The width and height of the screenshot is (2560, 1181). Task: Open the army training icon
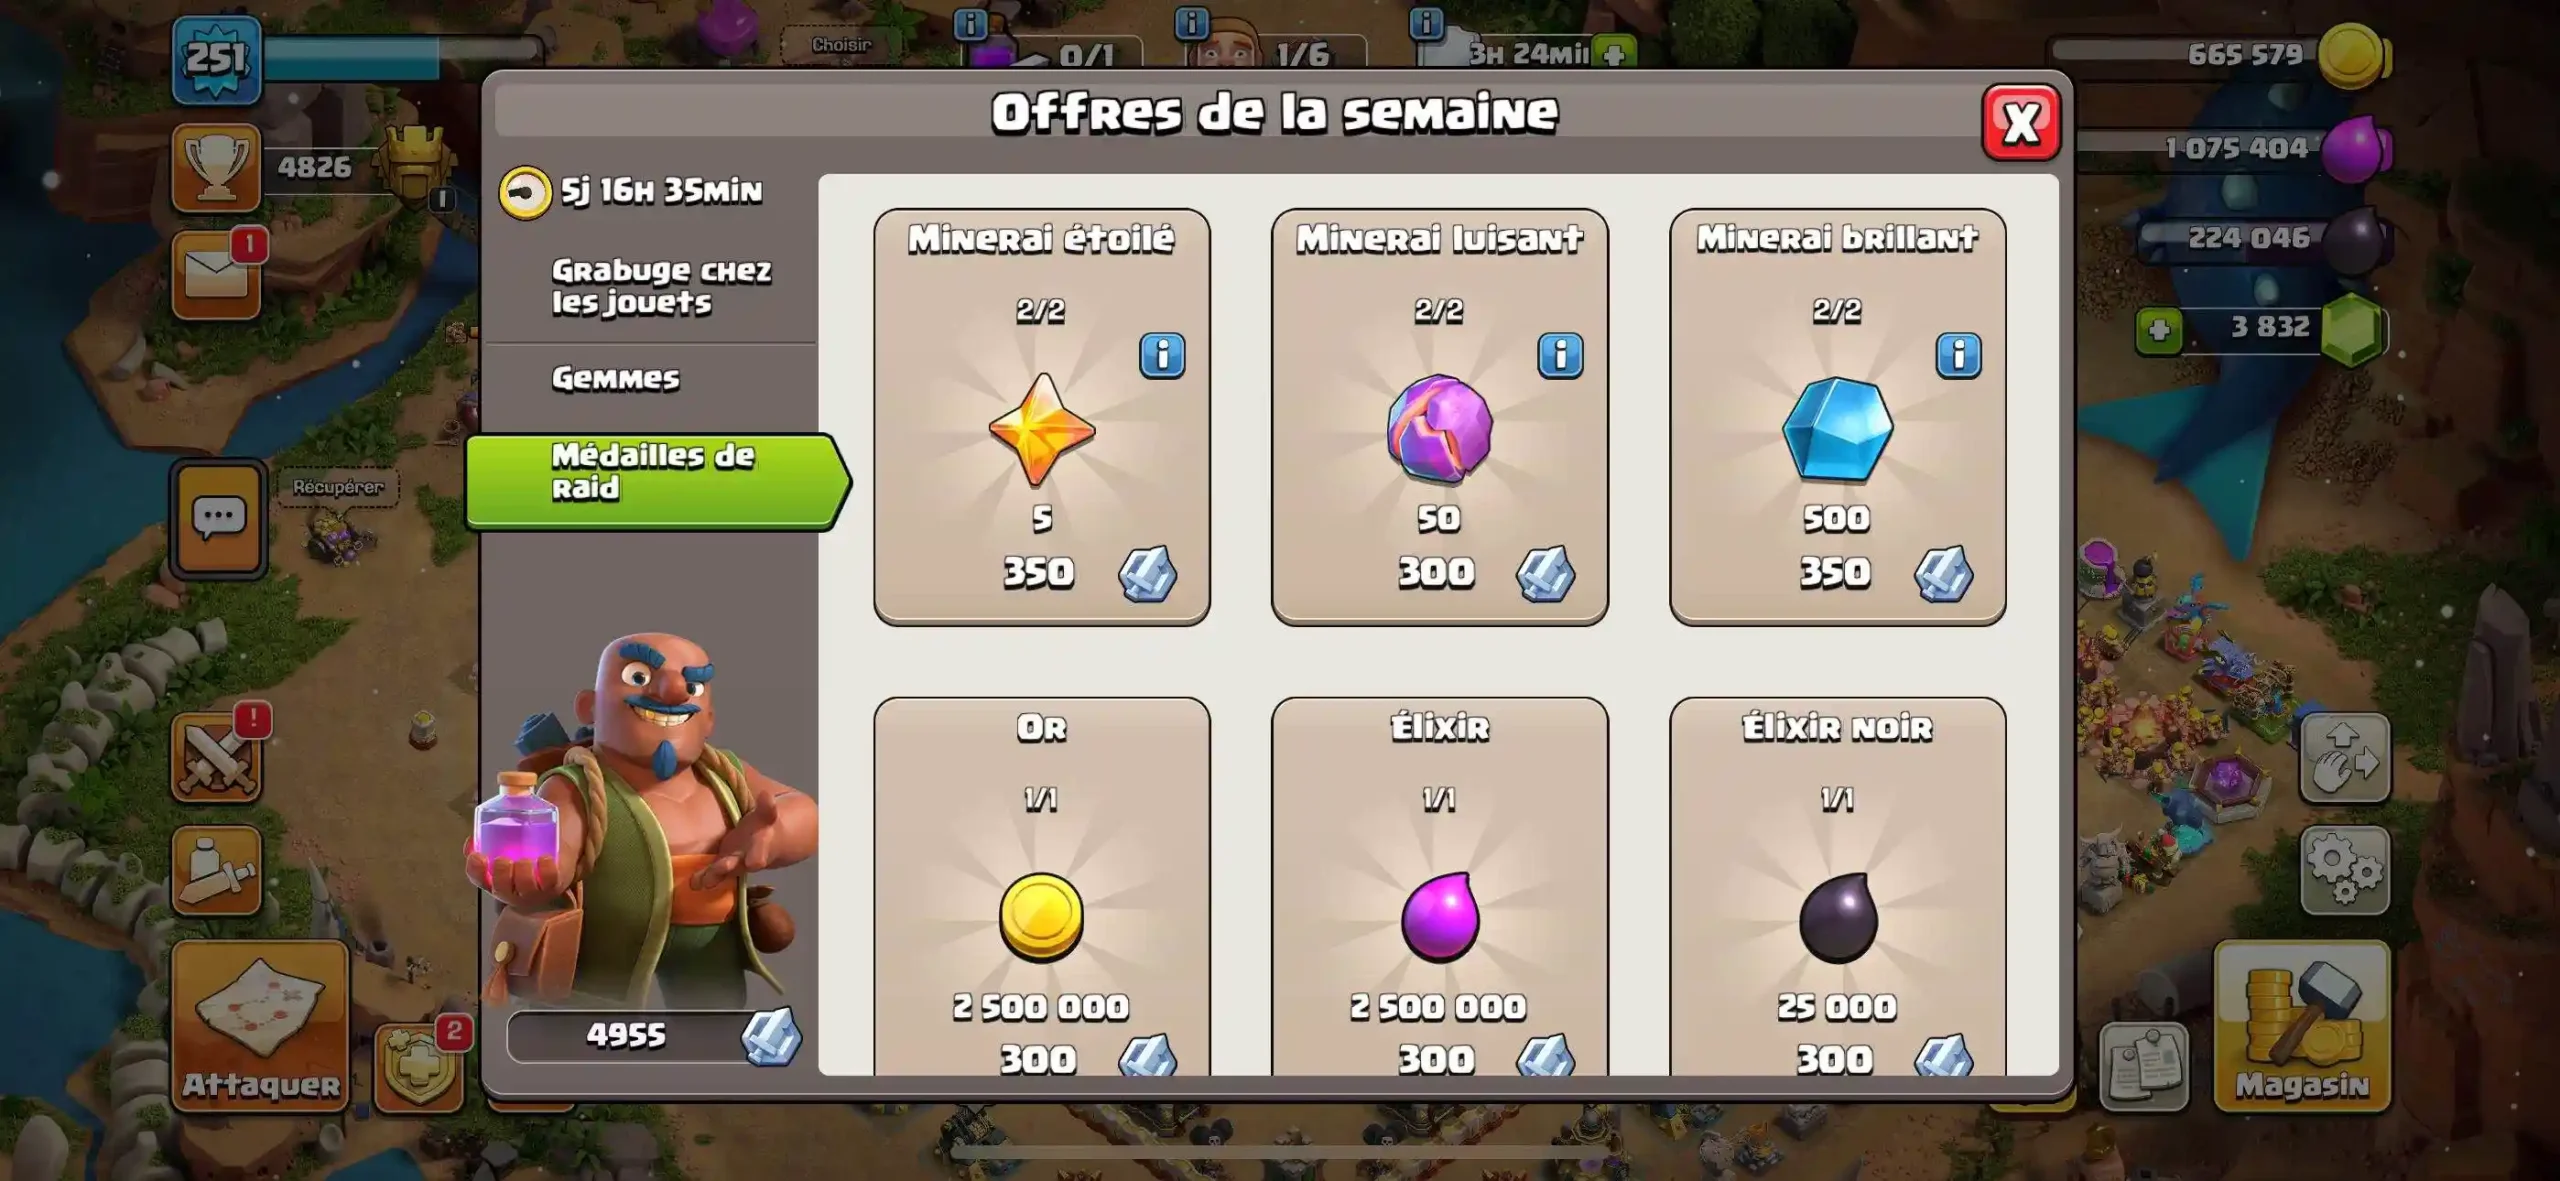(x=217, y=871)
